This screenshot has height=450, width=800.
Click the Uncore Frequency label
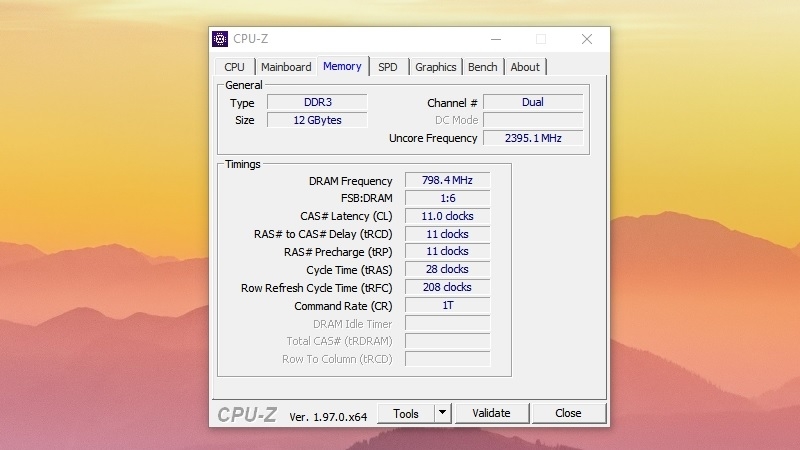point(433,138)
